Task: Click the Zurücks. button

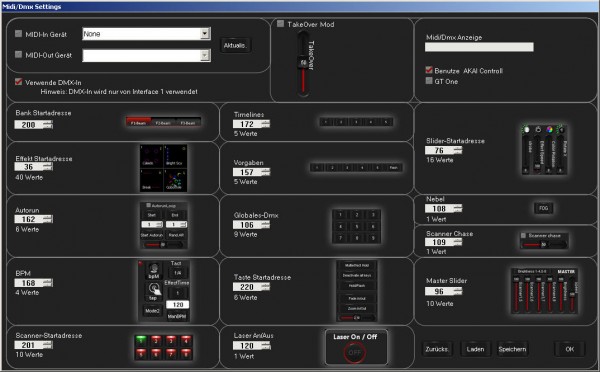Action: (x=437, y=349)
